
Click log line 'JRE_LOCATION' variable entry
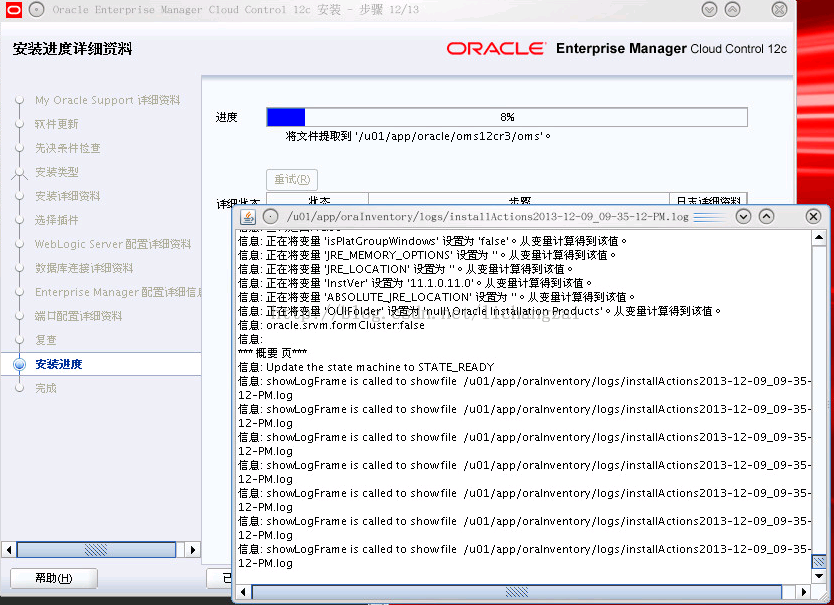coord(405,269)
